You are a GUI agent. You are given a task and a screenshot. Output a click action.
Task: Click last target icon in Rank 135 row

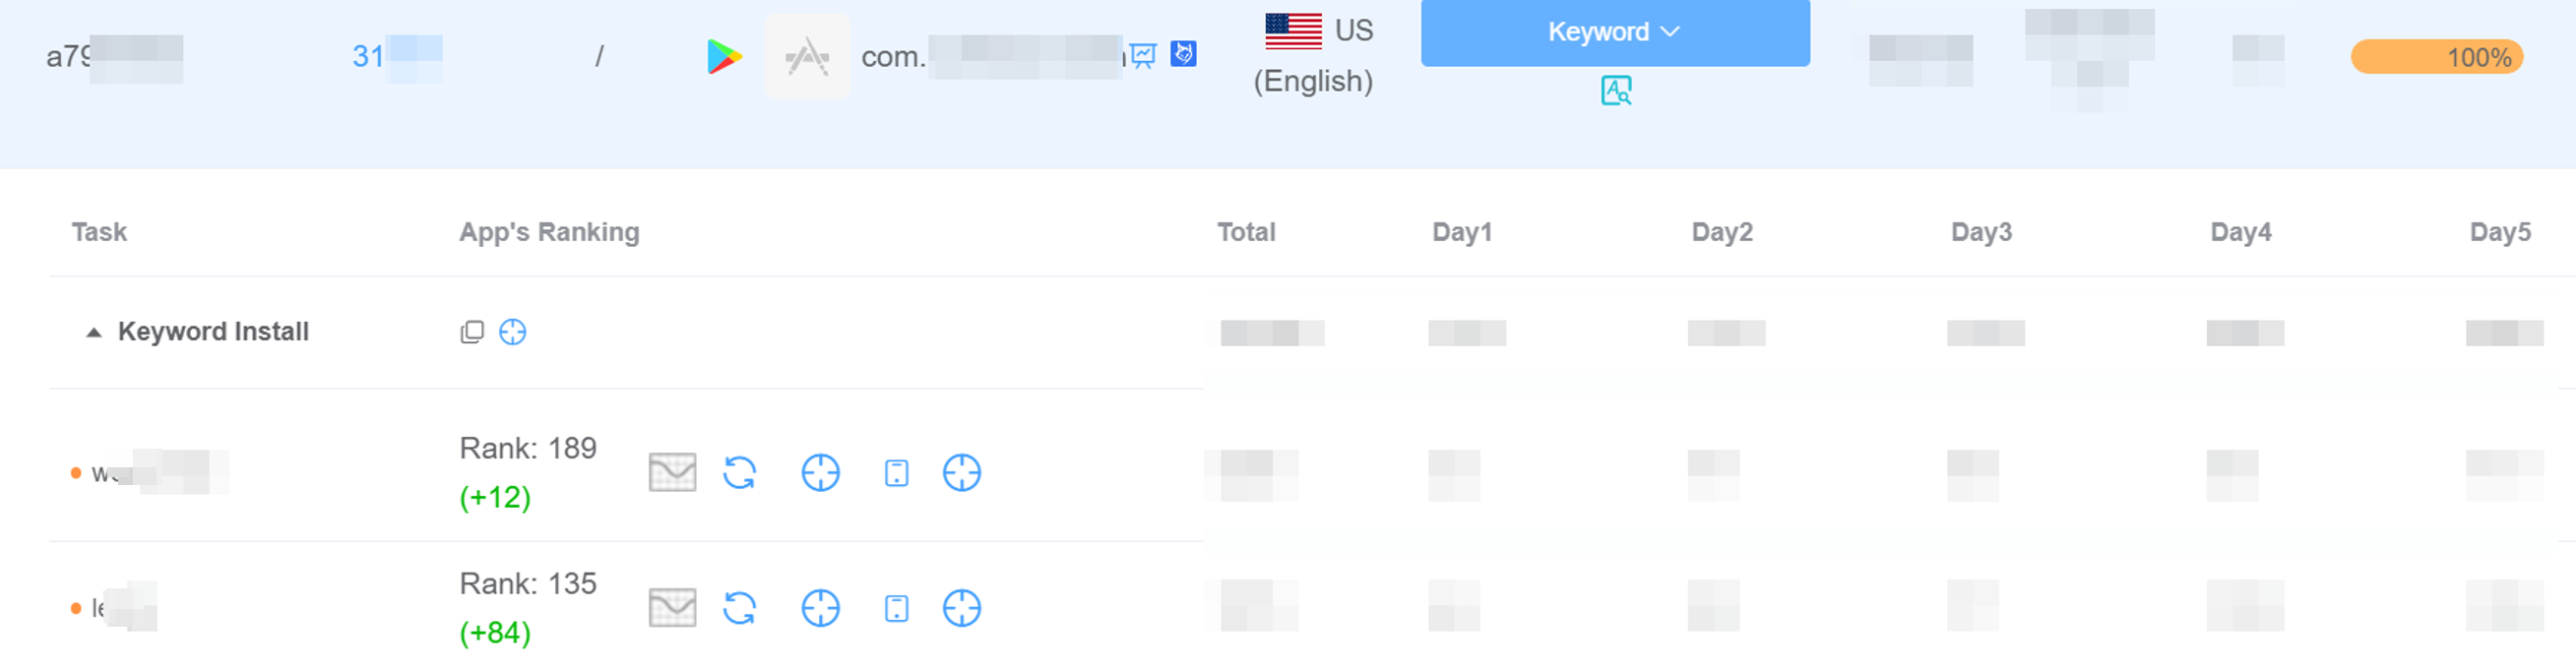pyautogui.click(x=961, y=608)
